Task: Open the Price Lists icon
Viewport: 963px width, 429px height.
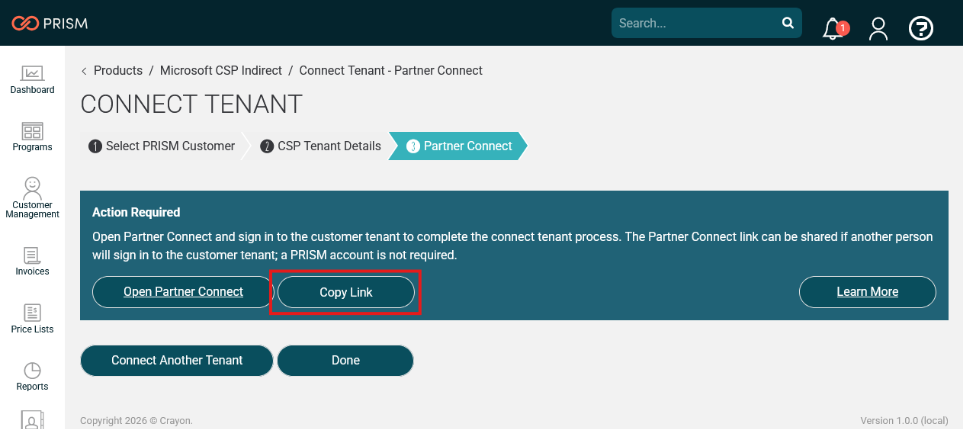Action: tap(32, 312)
